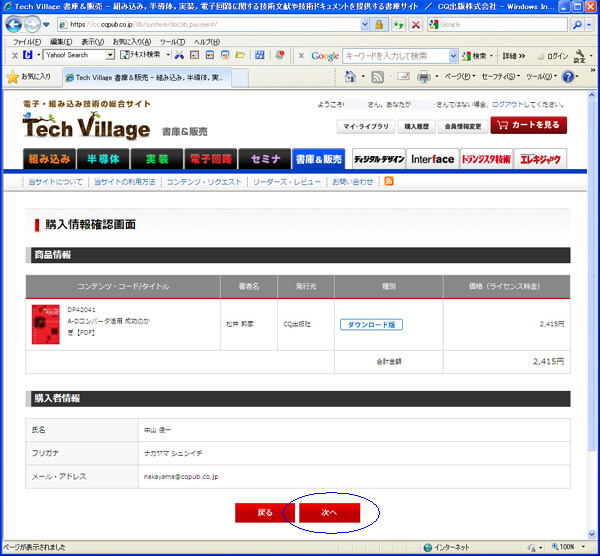Click the refresh page icon
600x556 pixels.
399,24
